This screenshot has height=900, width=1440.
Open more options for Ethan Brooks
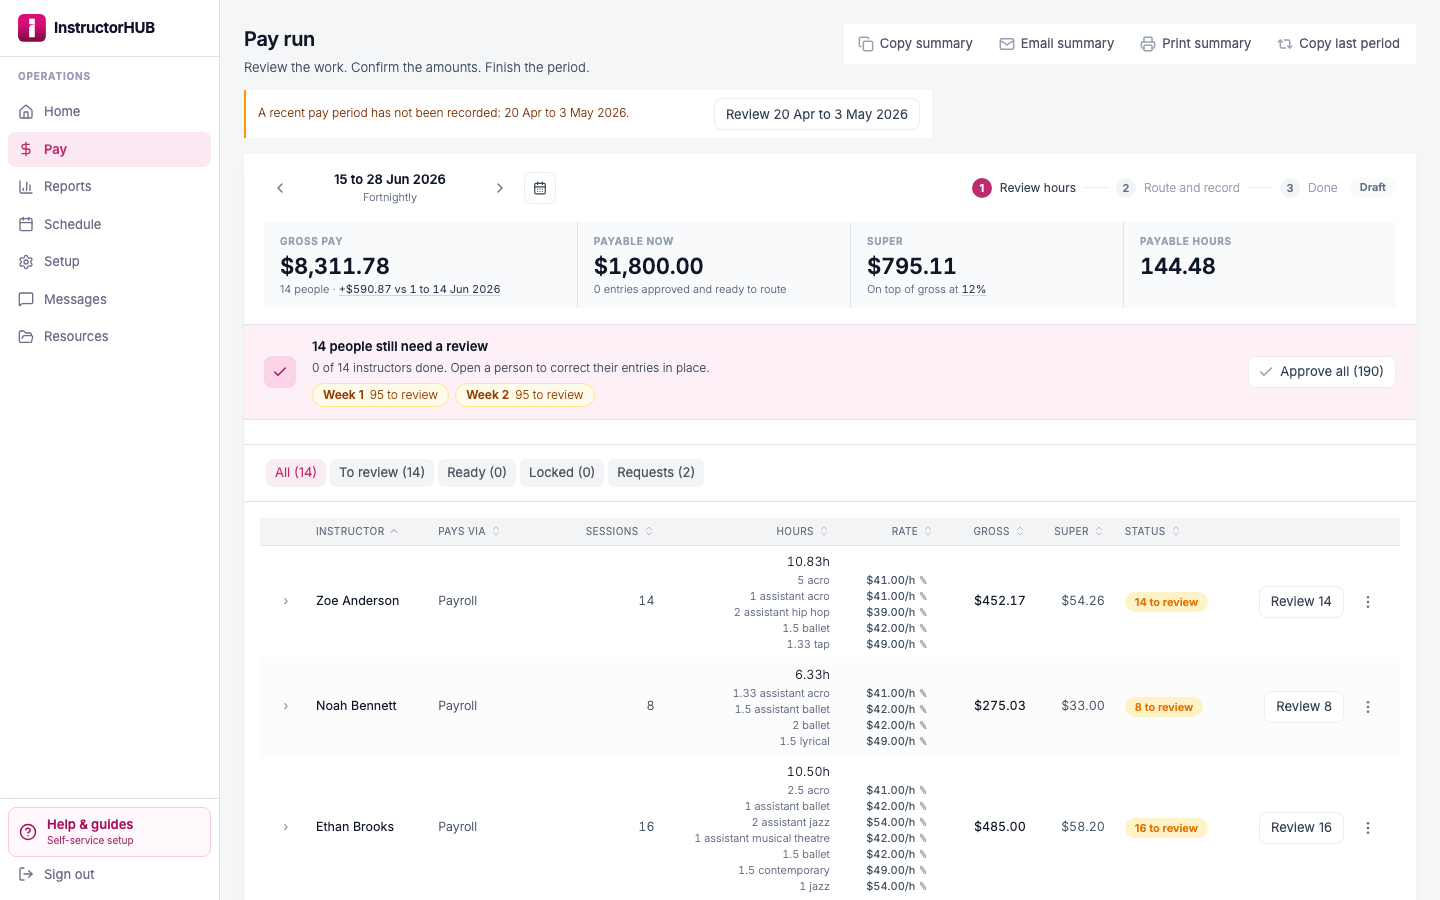pos(1368,828)
